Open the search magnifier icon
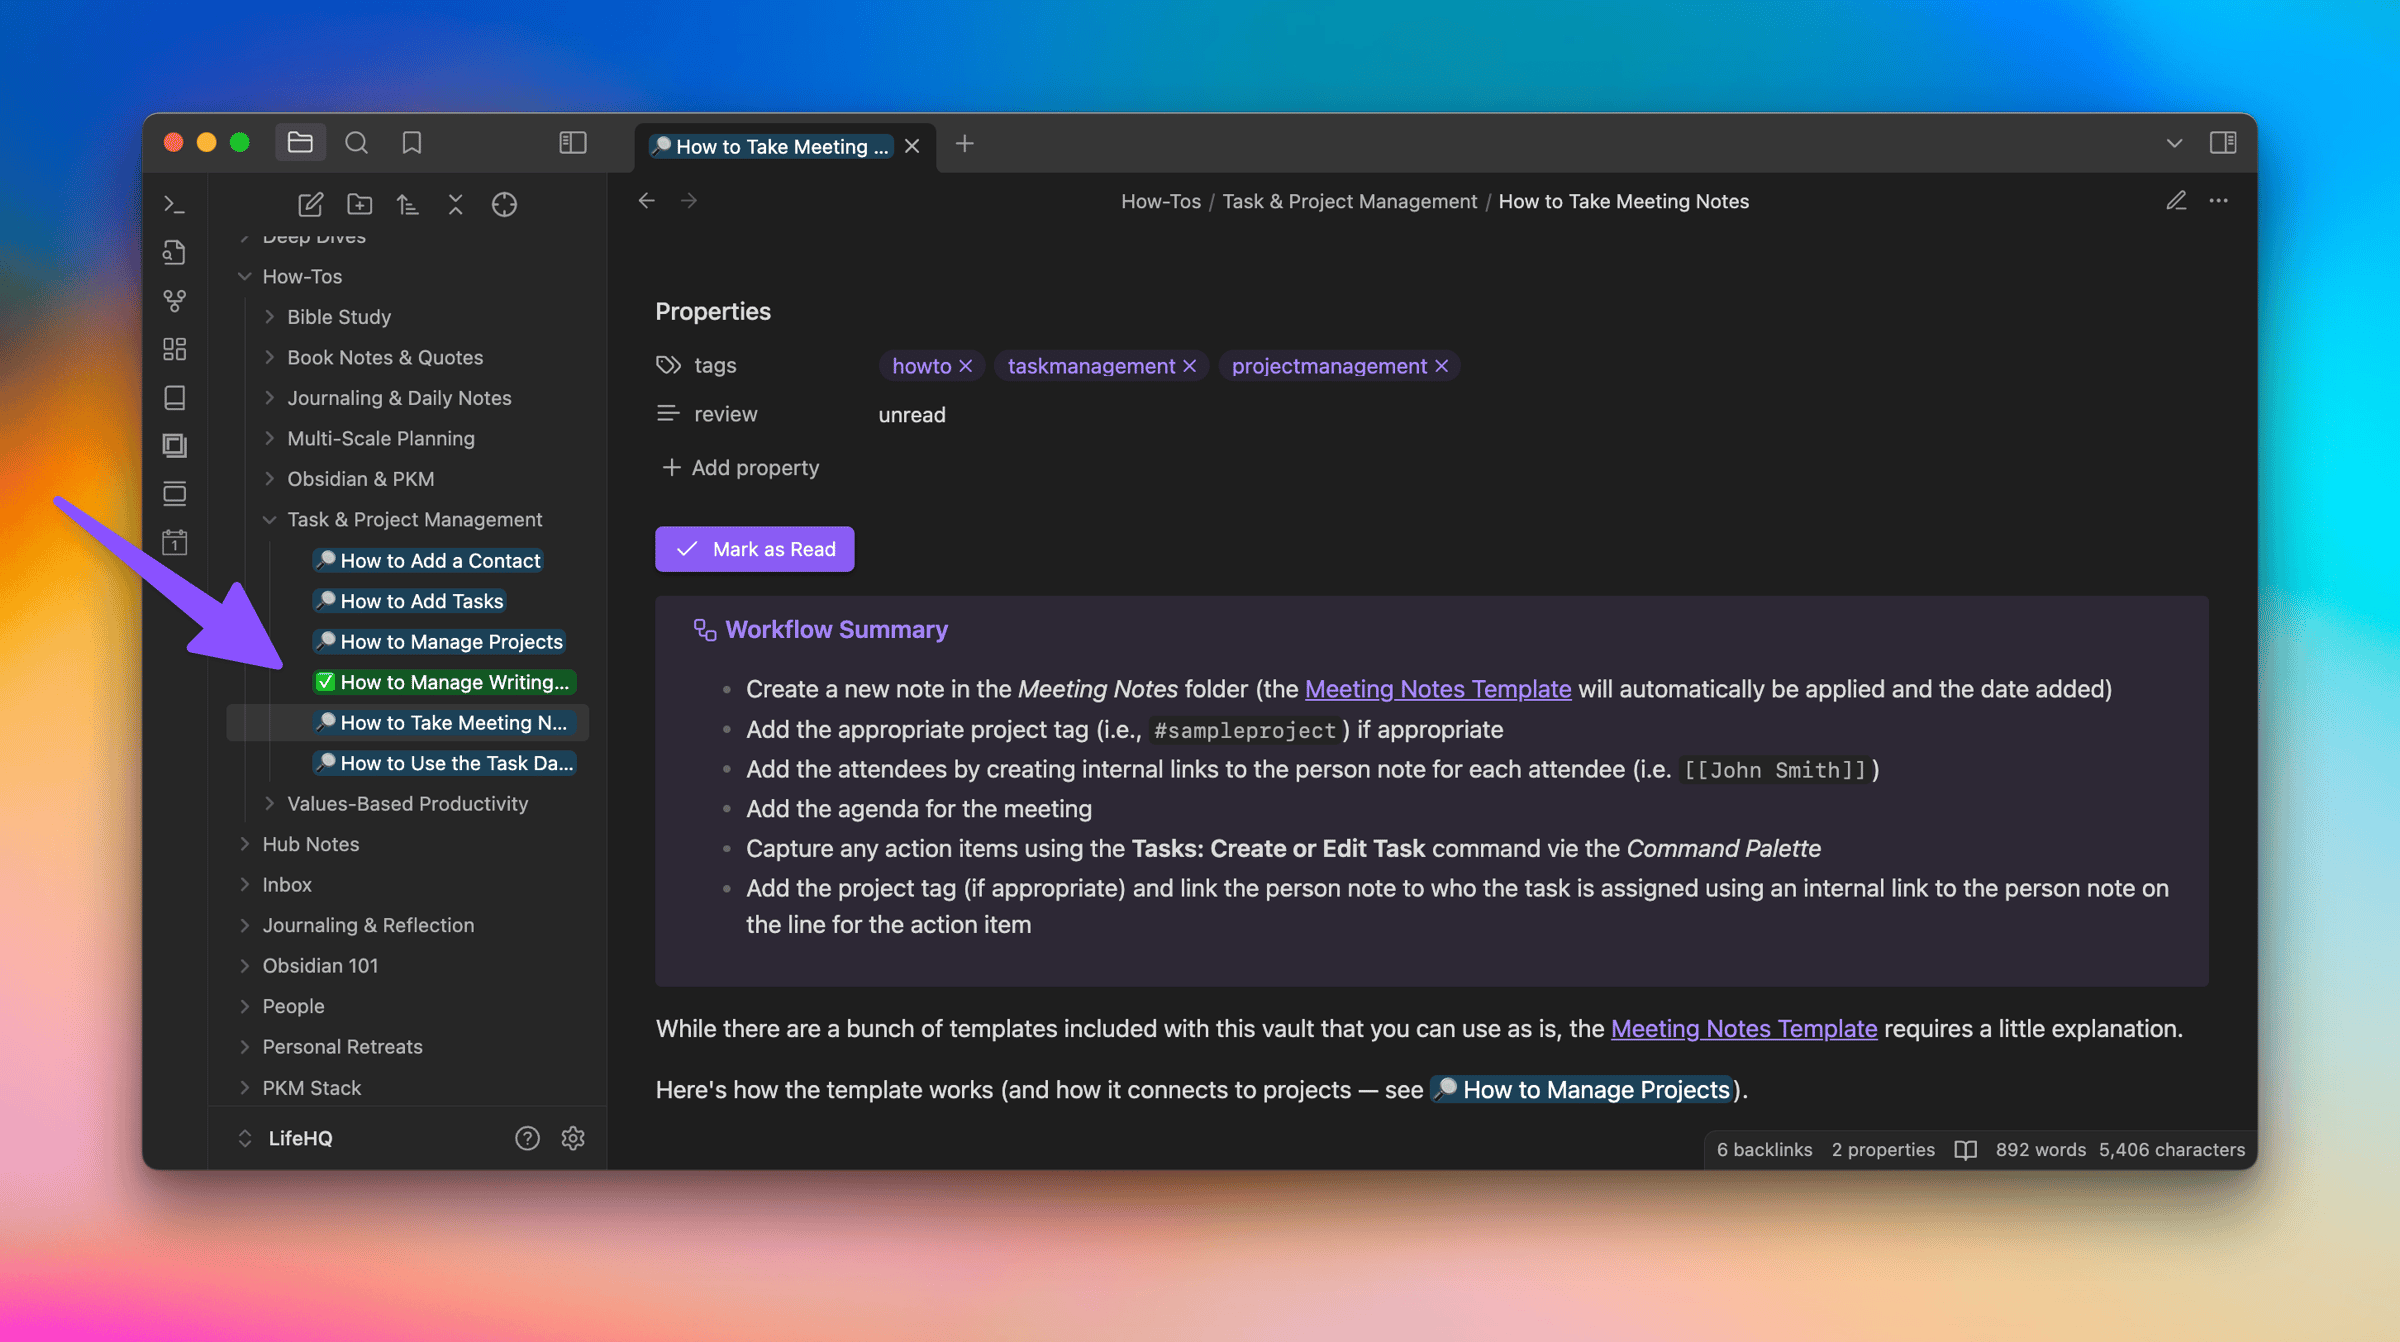The image size is (2400, 1342). (x=356, y=143)
